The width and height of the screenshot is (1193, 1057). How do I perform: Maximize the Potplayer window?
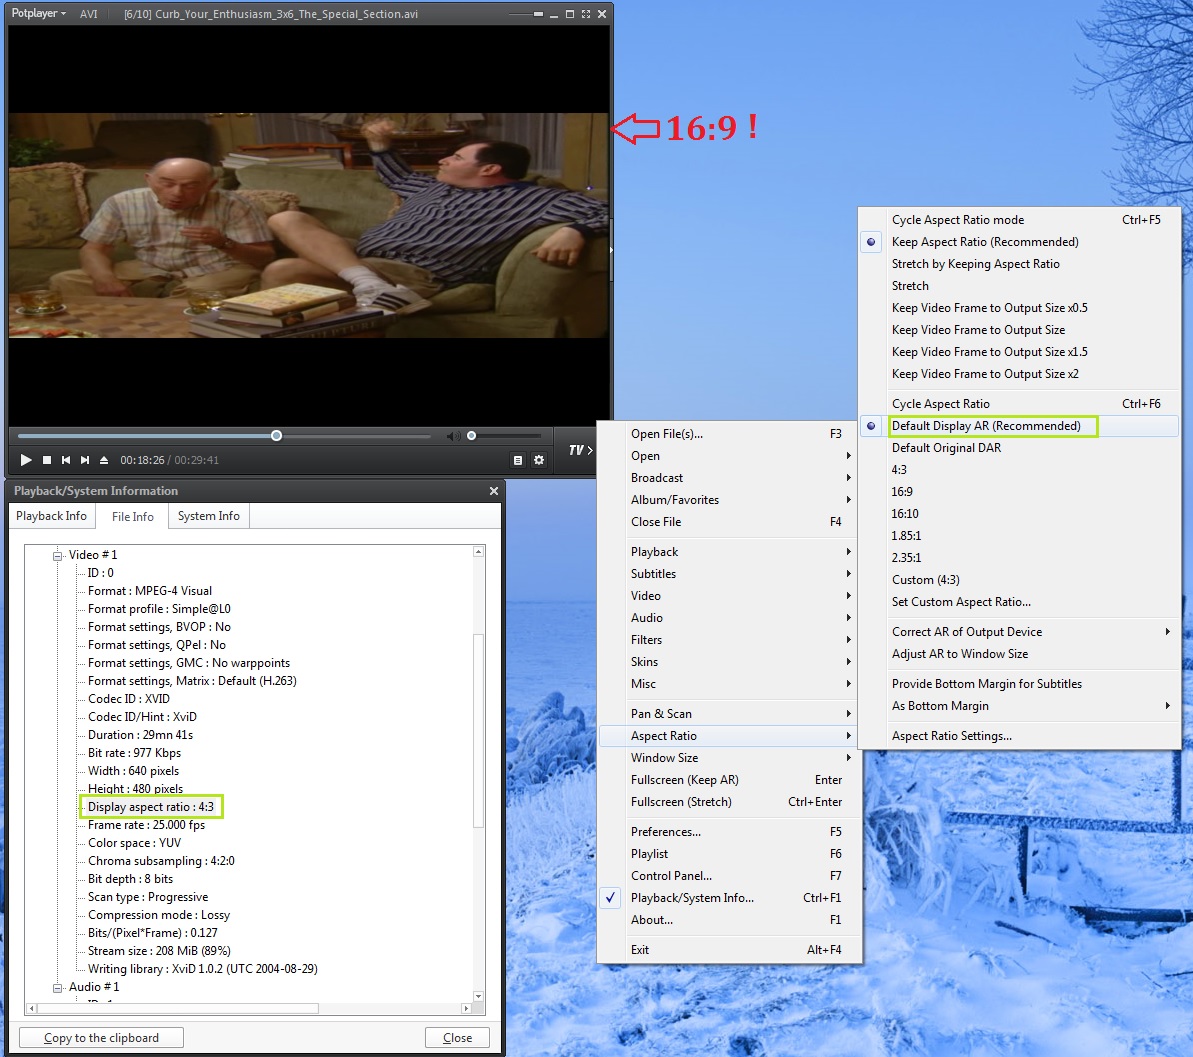(570, 14)
